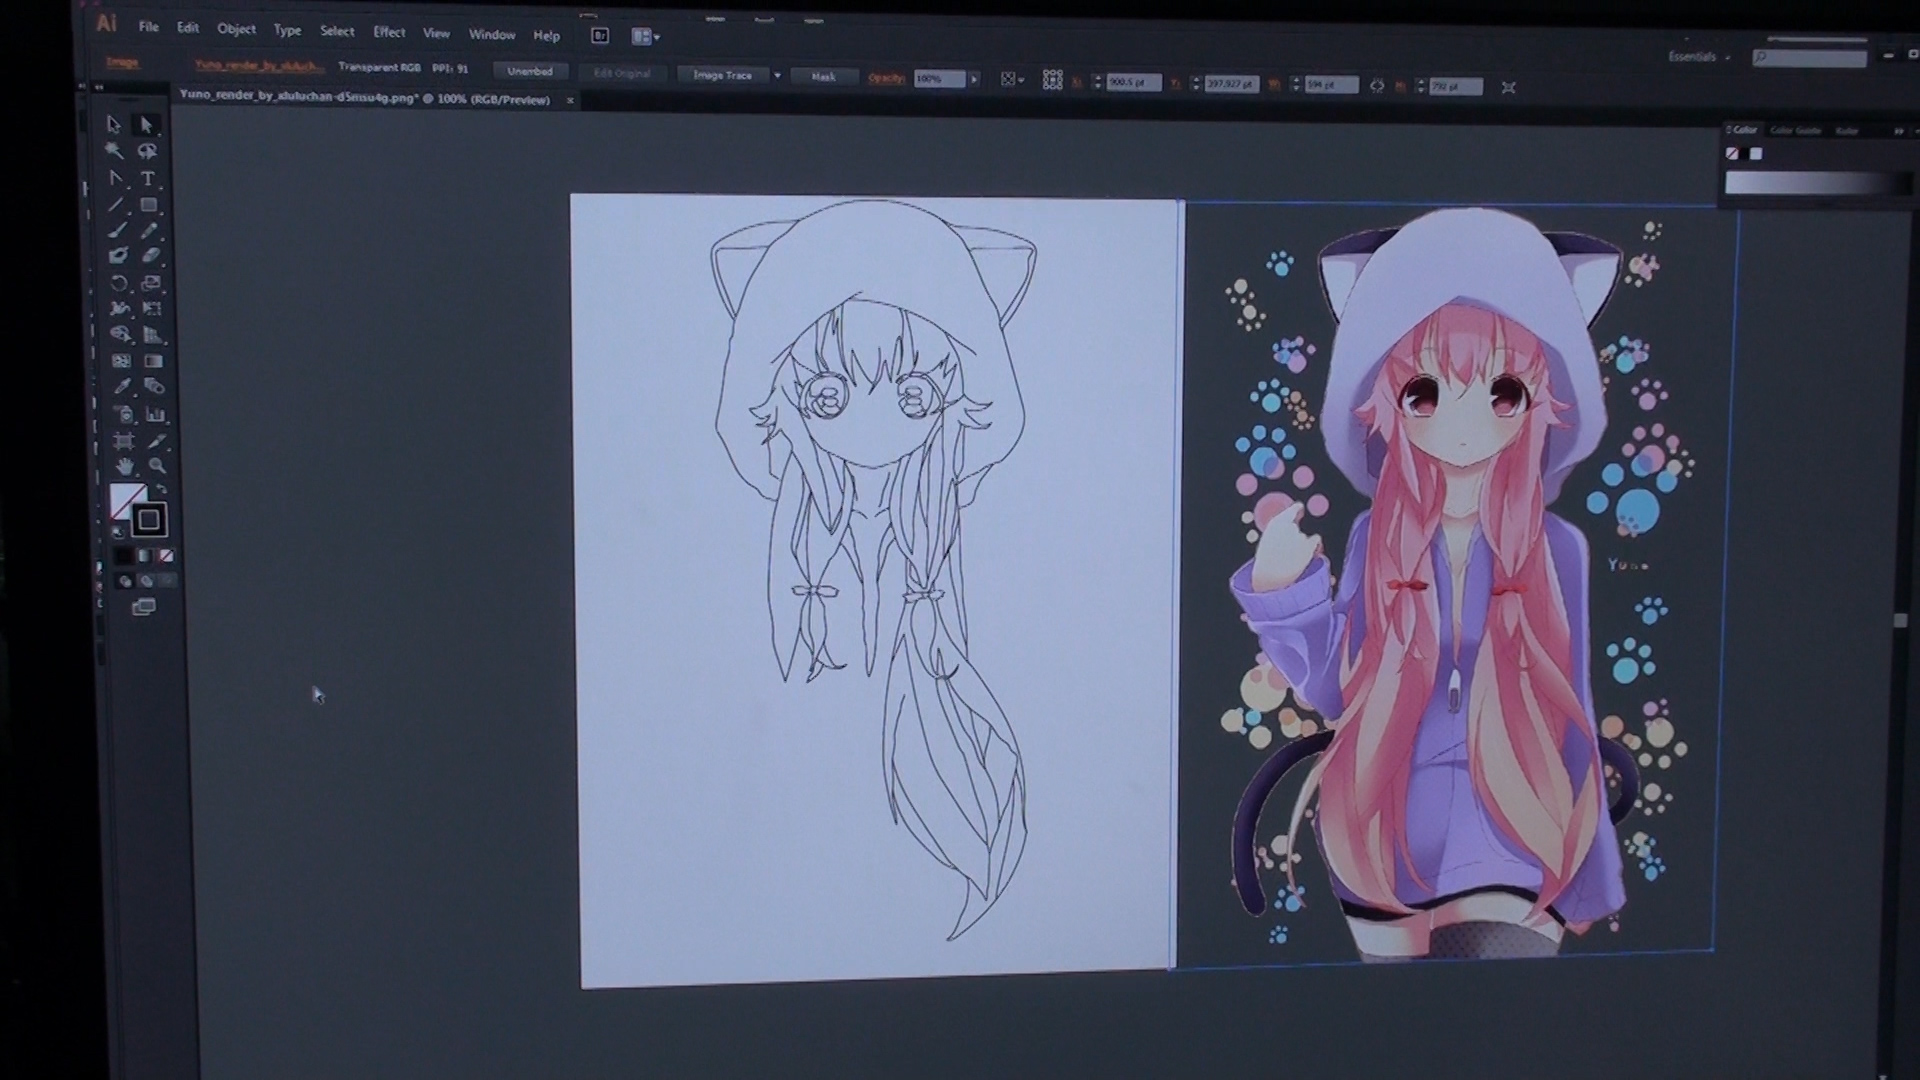Choose the Eyedropper tool
Screen dimensions: 1920x1080
pos(122,387)
